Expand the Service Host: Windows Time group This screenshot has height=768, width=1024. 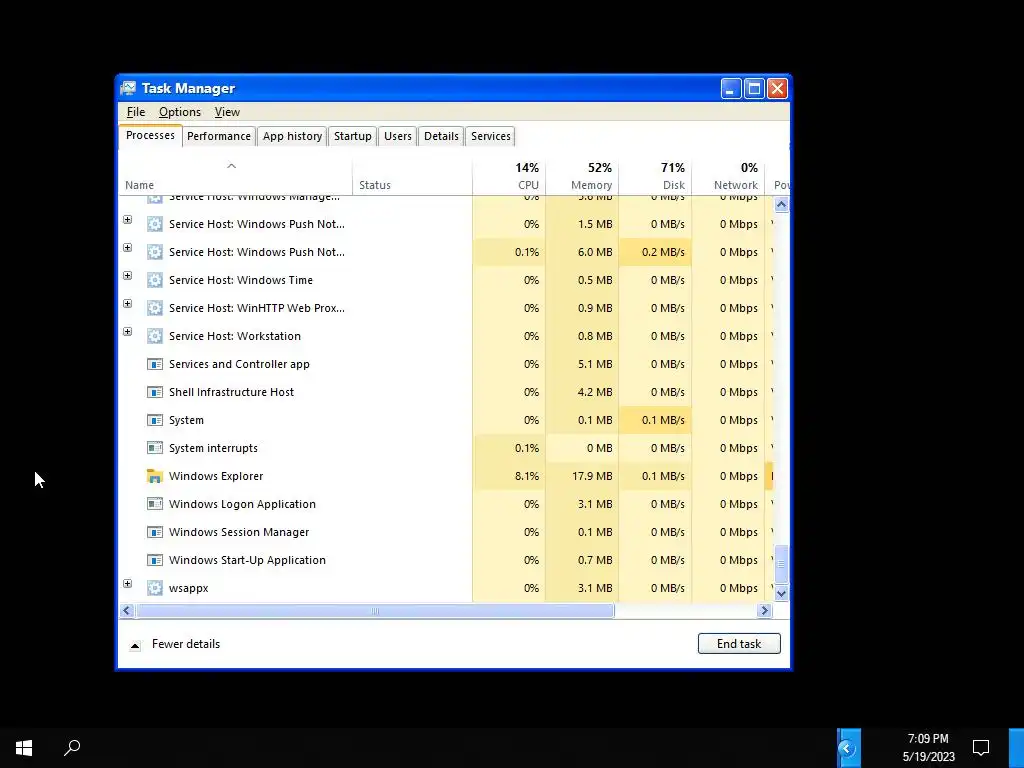point(127,276)
